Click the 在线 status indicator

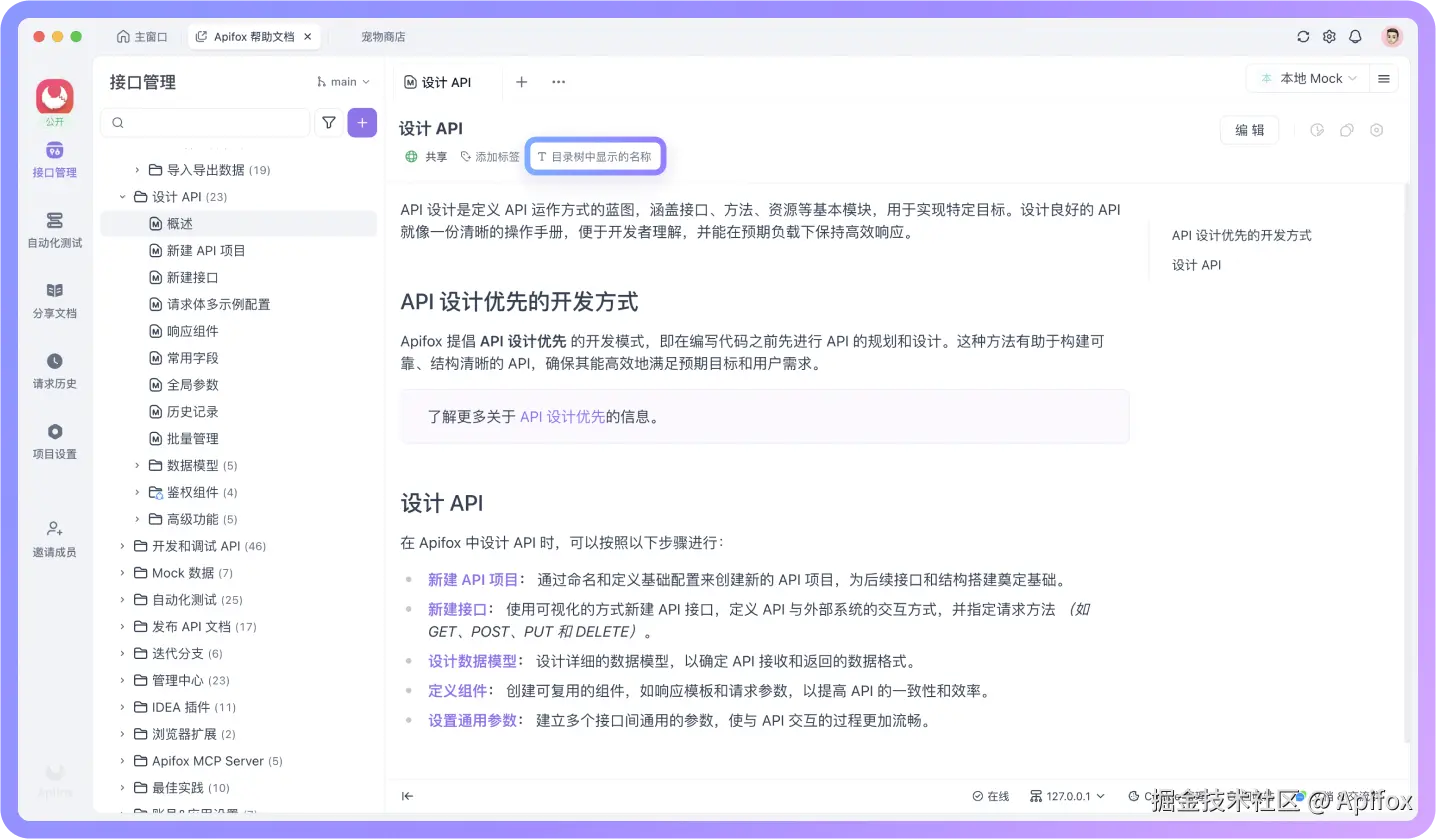click(x=991, y=796)
